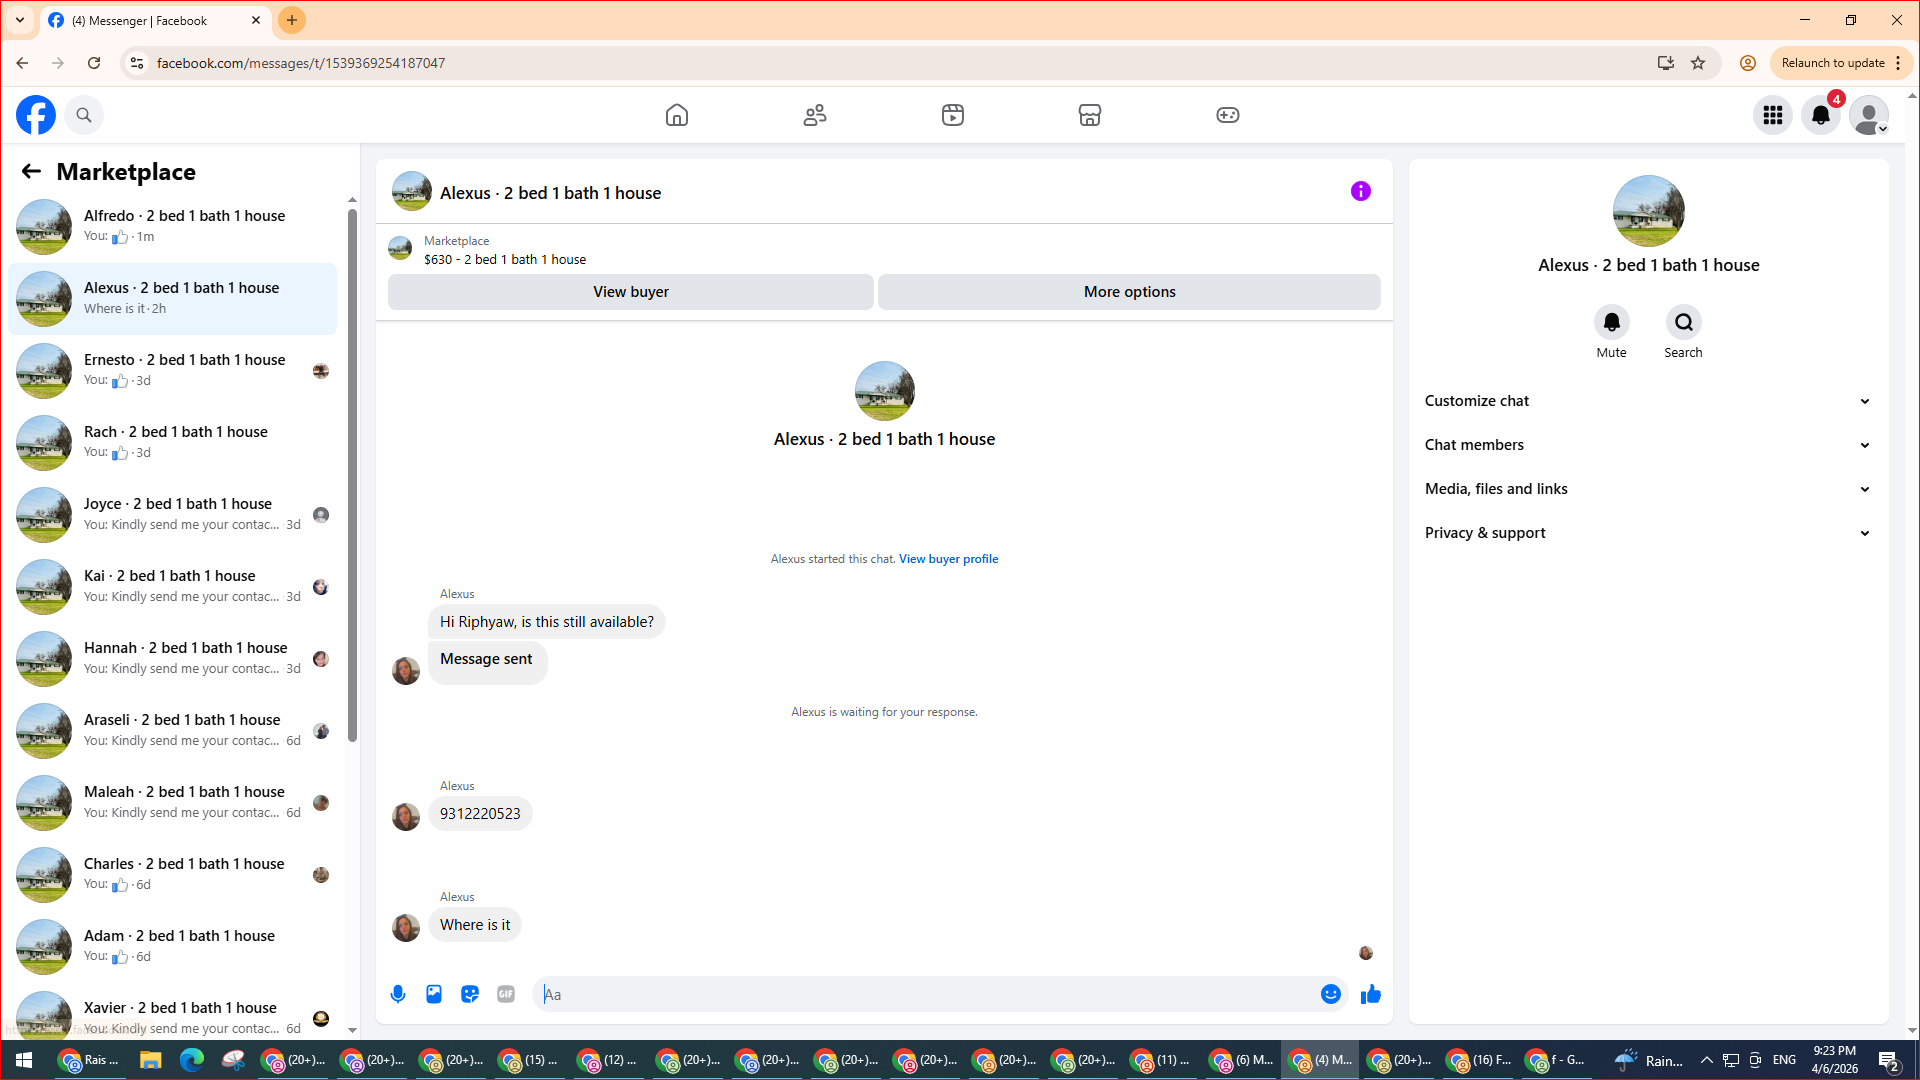Open the Ernesto 2 bed 1 bath house chat
Image resolution: width=1920 pixels, height=1080 pixels.
point(172,370)
